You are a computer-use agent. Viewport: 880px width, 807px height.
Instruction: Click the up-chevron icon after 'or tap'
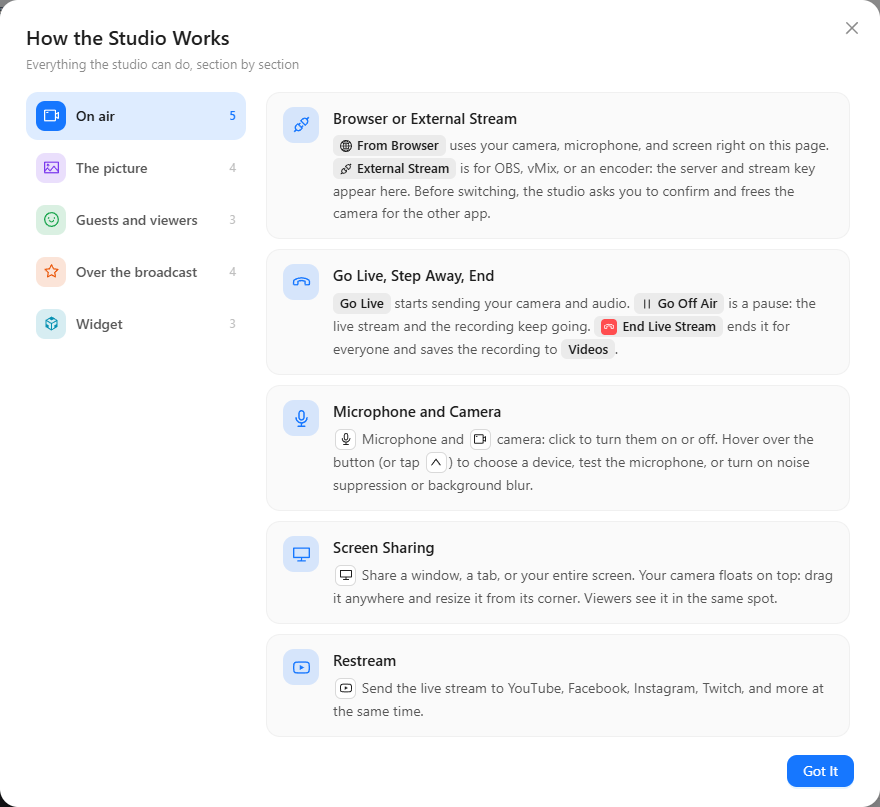(436, 462)
